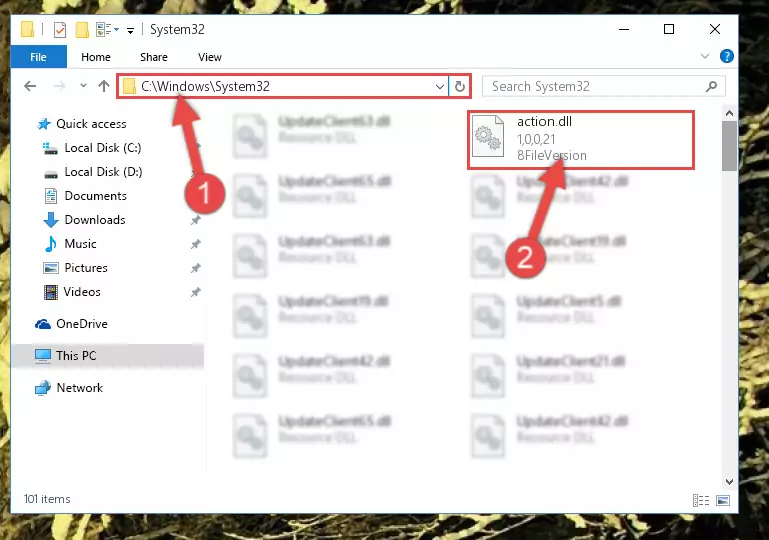Click the Videos film strip icon

pyautogui.click(x=51, y=292)
